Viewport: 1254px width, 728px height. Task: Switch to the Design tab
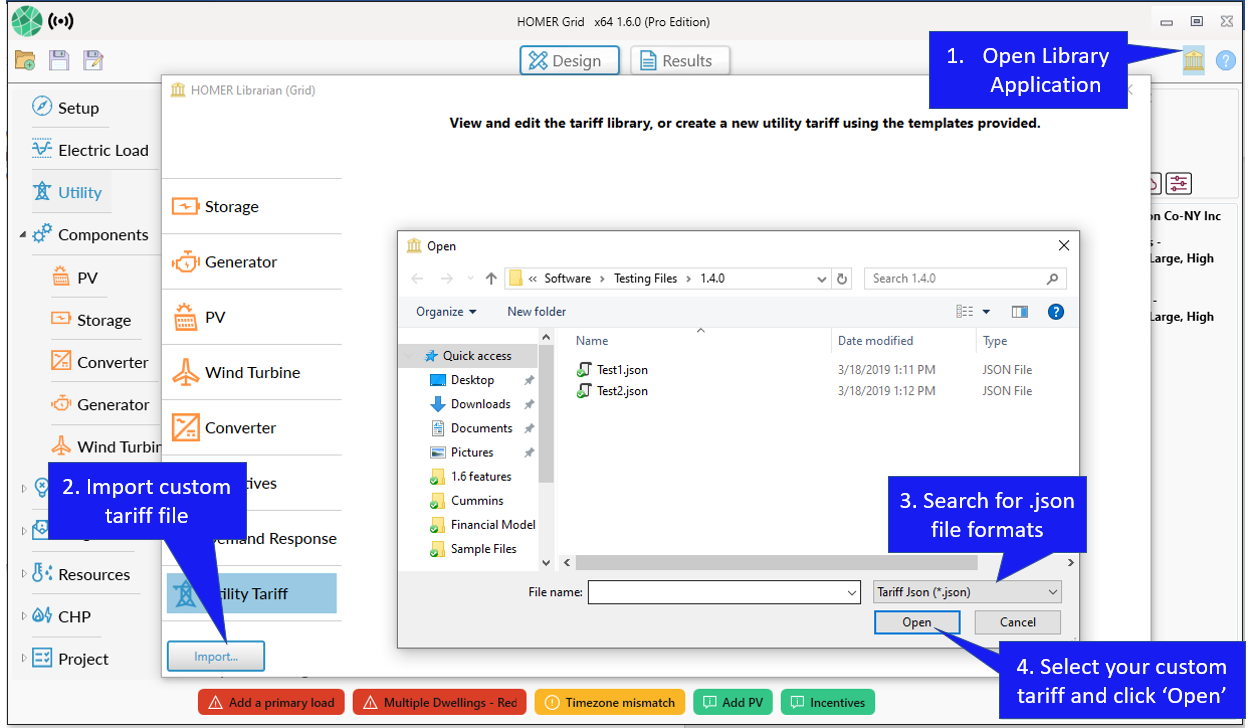point(568,61)
